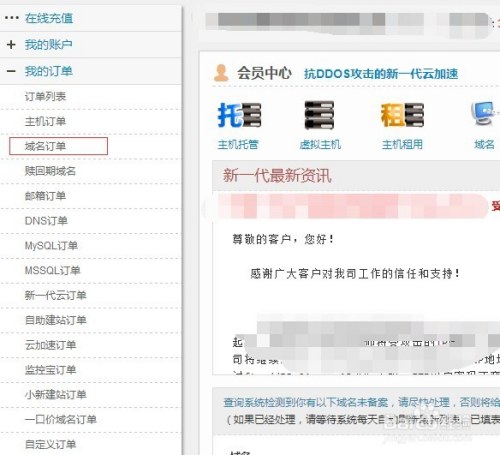The image size is (500, 455).
Task: Open 云加速订单 in the sidebar
Action: pos(50,345)
